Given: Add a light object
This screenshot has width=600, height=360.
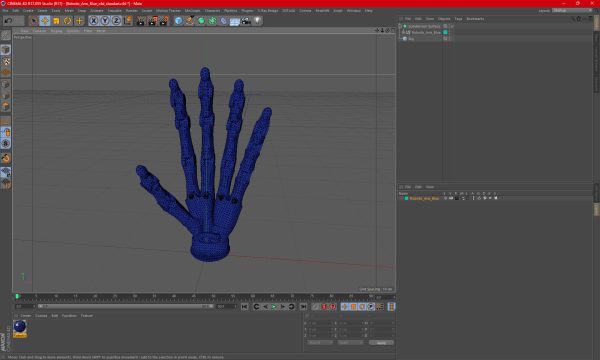Looking at the screenshot, I should click(x=258, y=21).
